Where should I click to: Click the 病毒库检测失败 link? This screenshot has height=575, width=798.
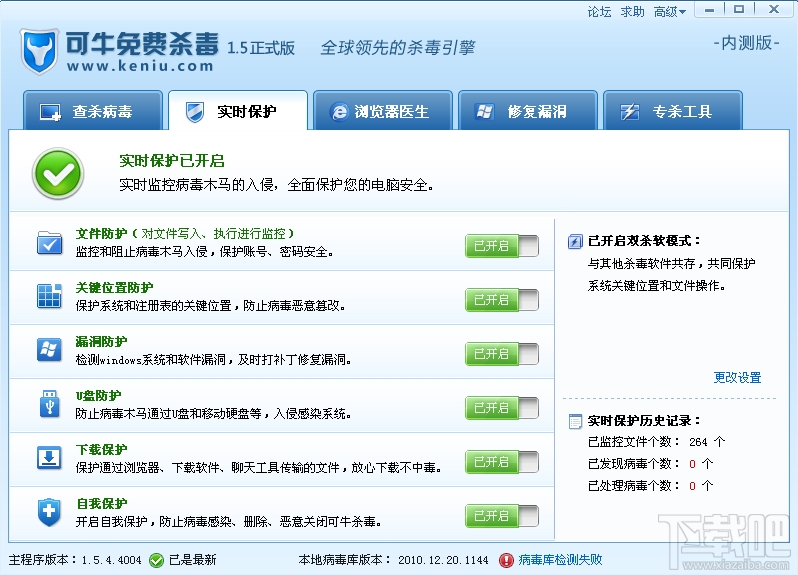[x=560, y=560]
